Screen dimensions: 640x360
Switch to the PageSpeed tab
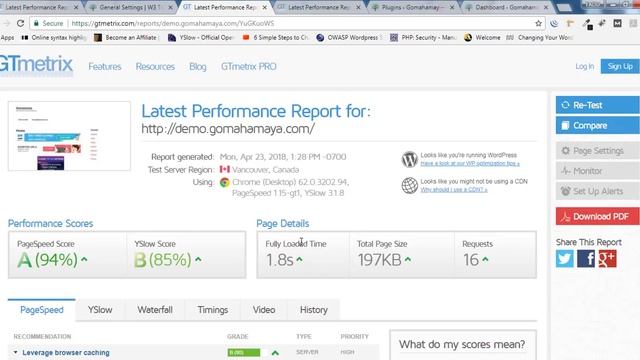pyautogui.click(x=42, y=310)
